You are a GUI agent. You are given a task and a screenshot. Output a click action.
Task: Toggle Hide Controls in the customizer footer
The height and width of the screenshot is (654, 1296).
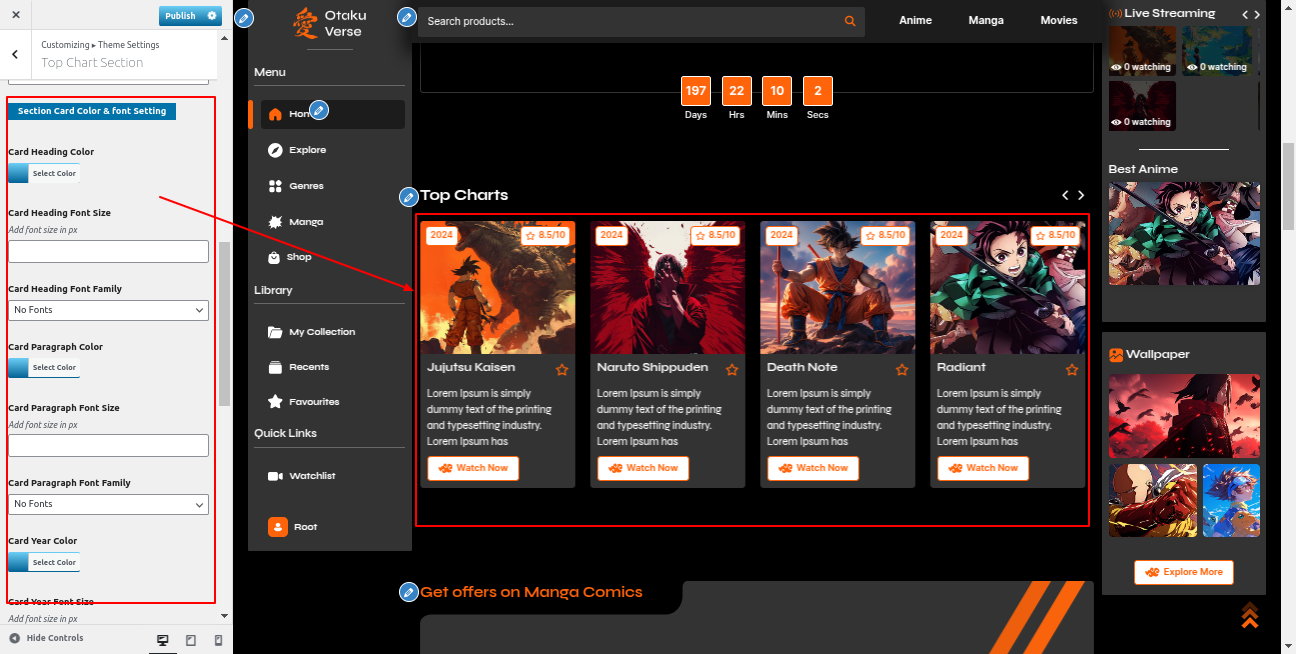[x=46, y=638]
